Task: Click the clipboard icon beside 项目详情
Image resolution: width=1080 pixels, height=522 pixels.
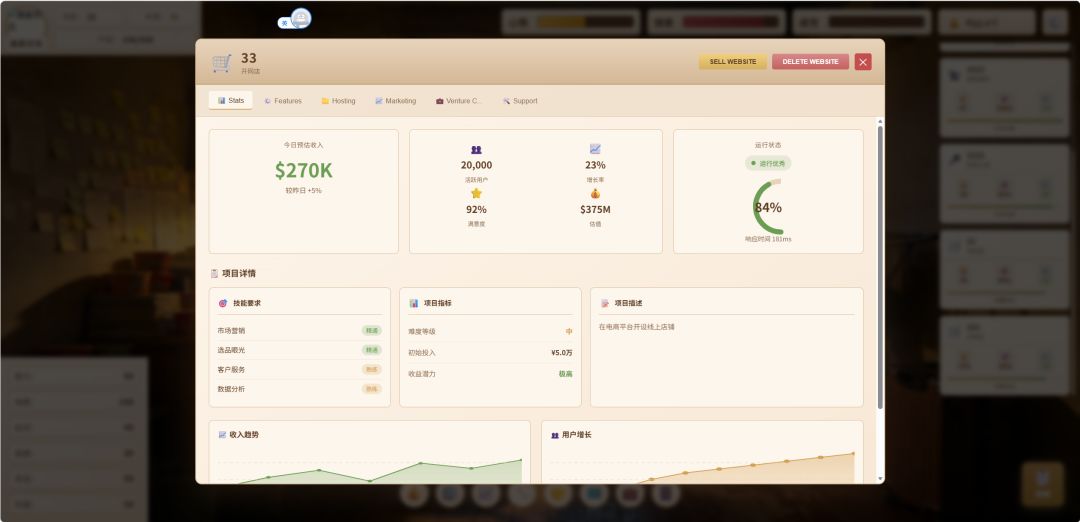Action: [x=214, y=273]
